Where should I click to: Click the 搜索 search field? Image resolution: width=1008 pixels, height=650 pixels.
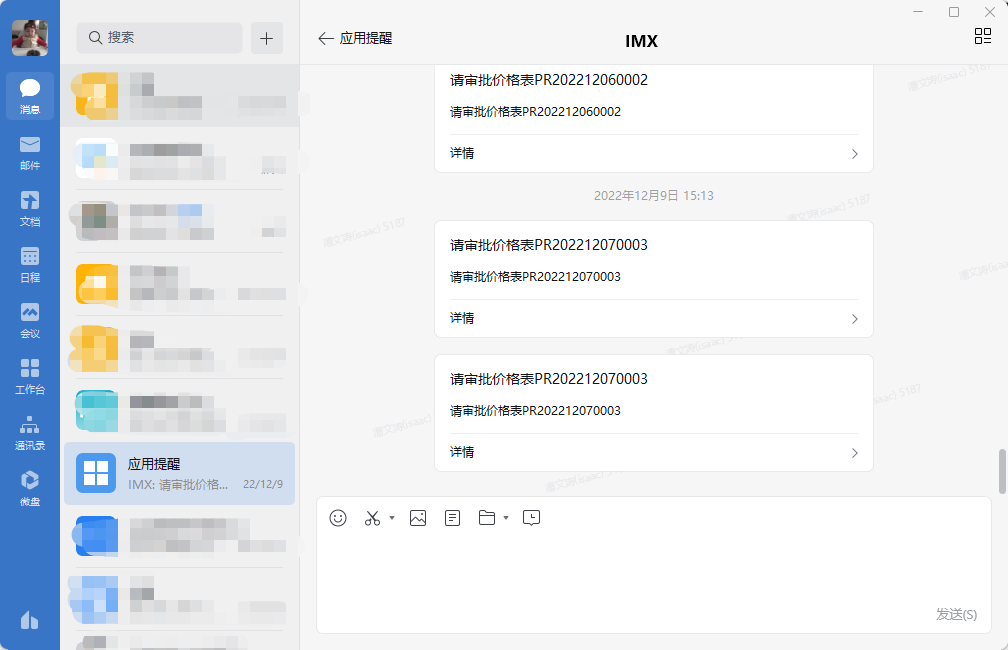(x=160, y=38)
